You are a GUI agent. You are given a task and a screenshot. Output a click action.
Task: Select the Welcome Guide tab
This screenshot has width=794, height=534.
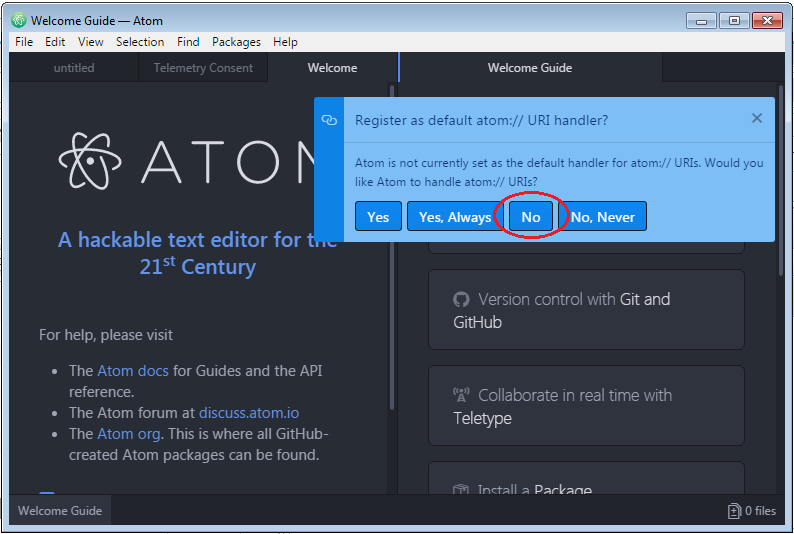[530, 68]
